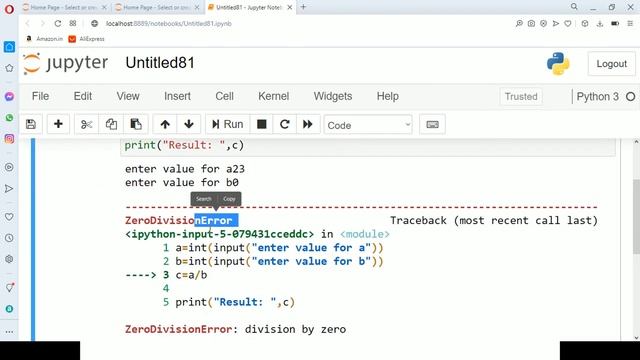Open the File menu
Image resolution: width=640 pixels, height=360 pixels.
[40, 96]
